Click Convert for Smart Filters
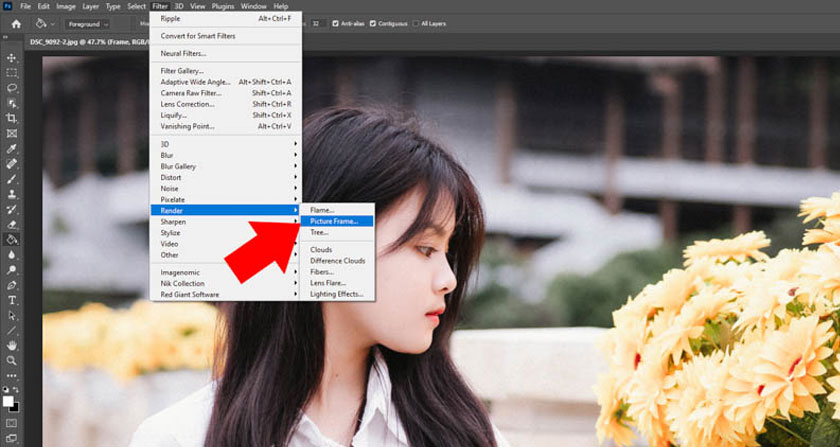The height and width of the screenshot is (447, 840). point(205,37)
